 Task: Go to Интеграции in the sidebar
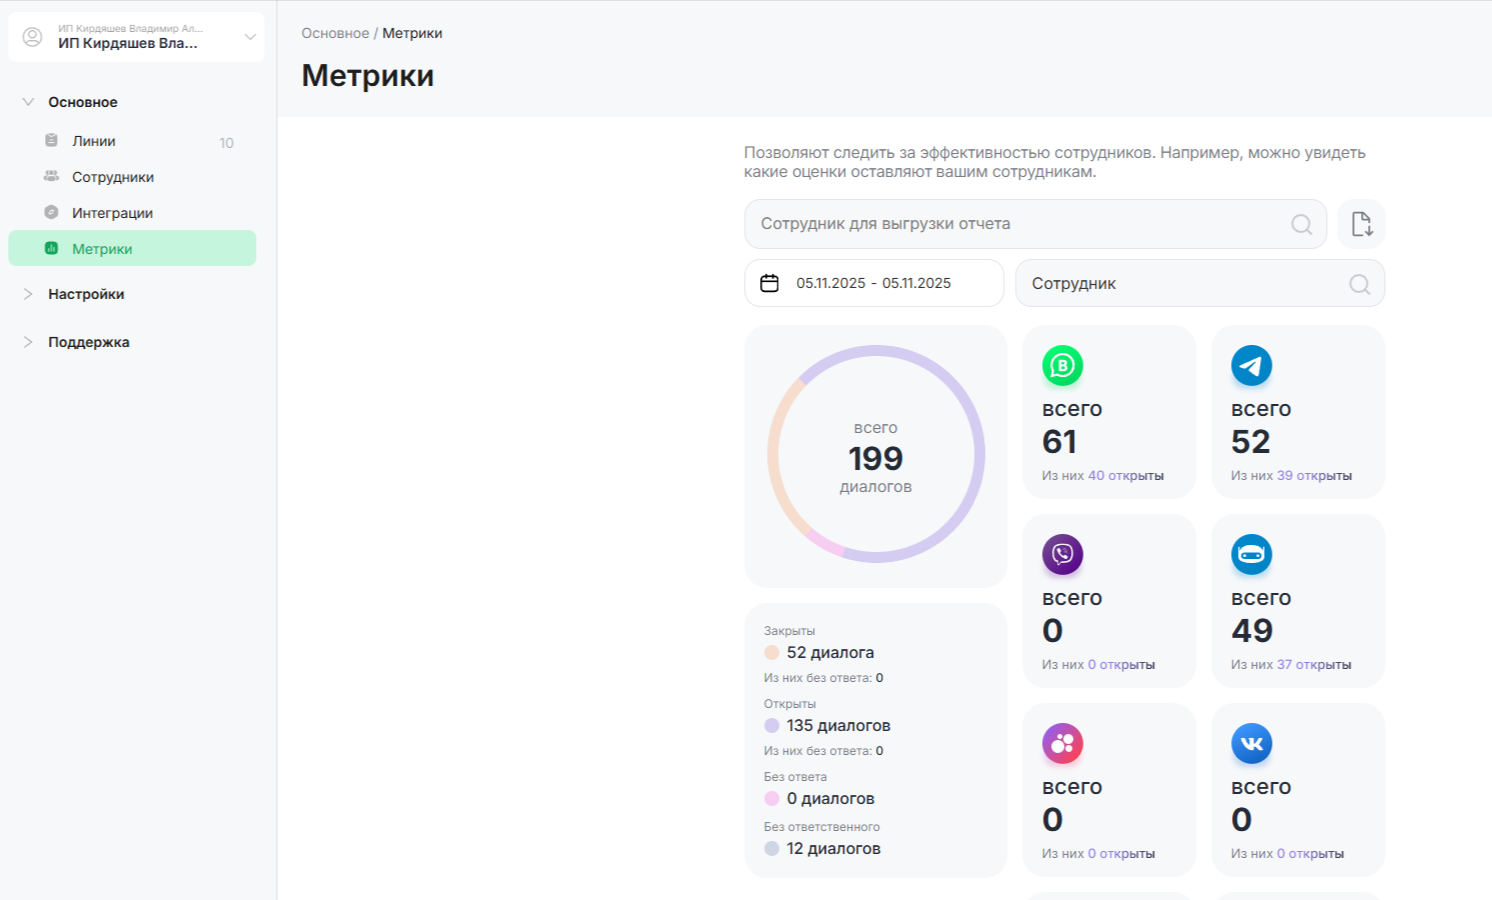pos(112,213)
